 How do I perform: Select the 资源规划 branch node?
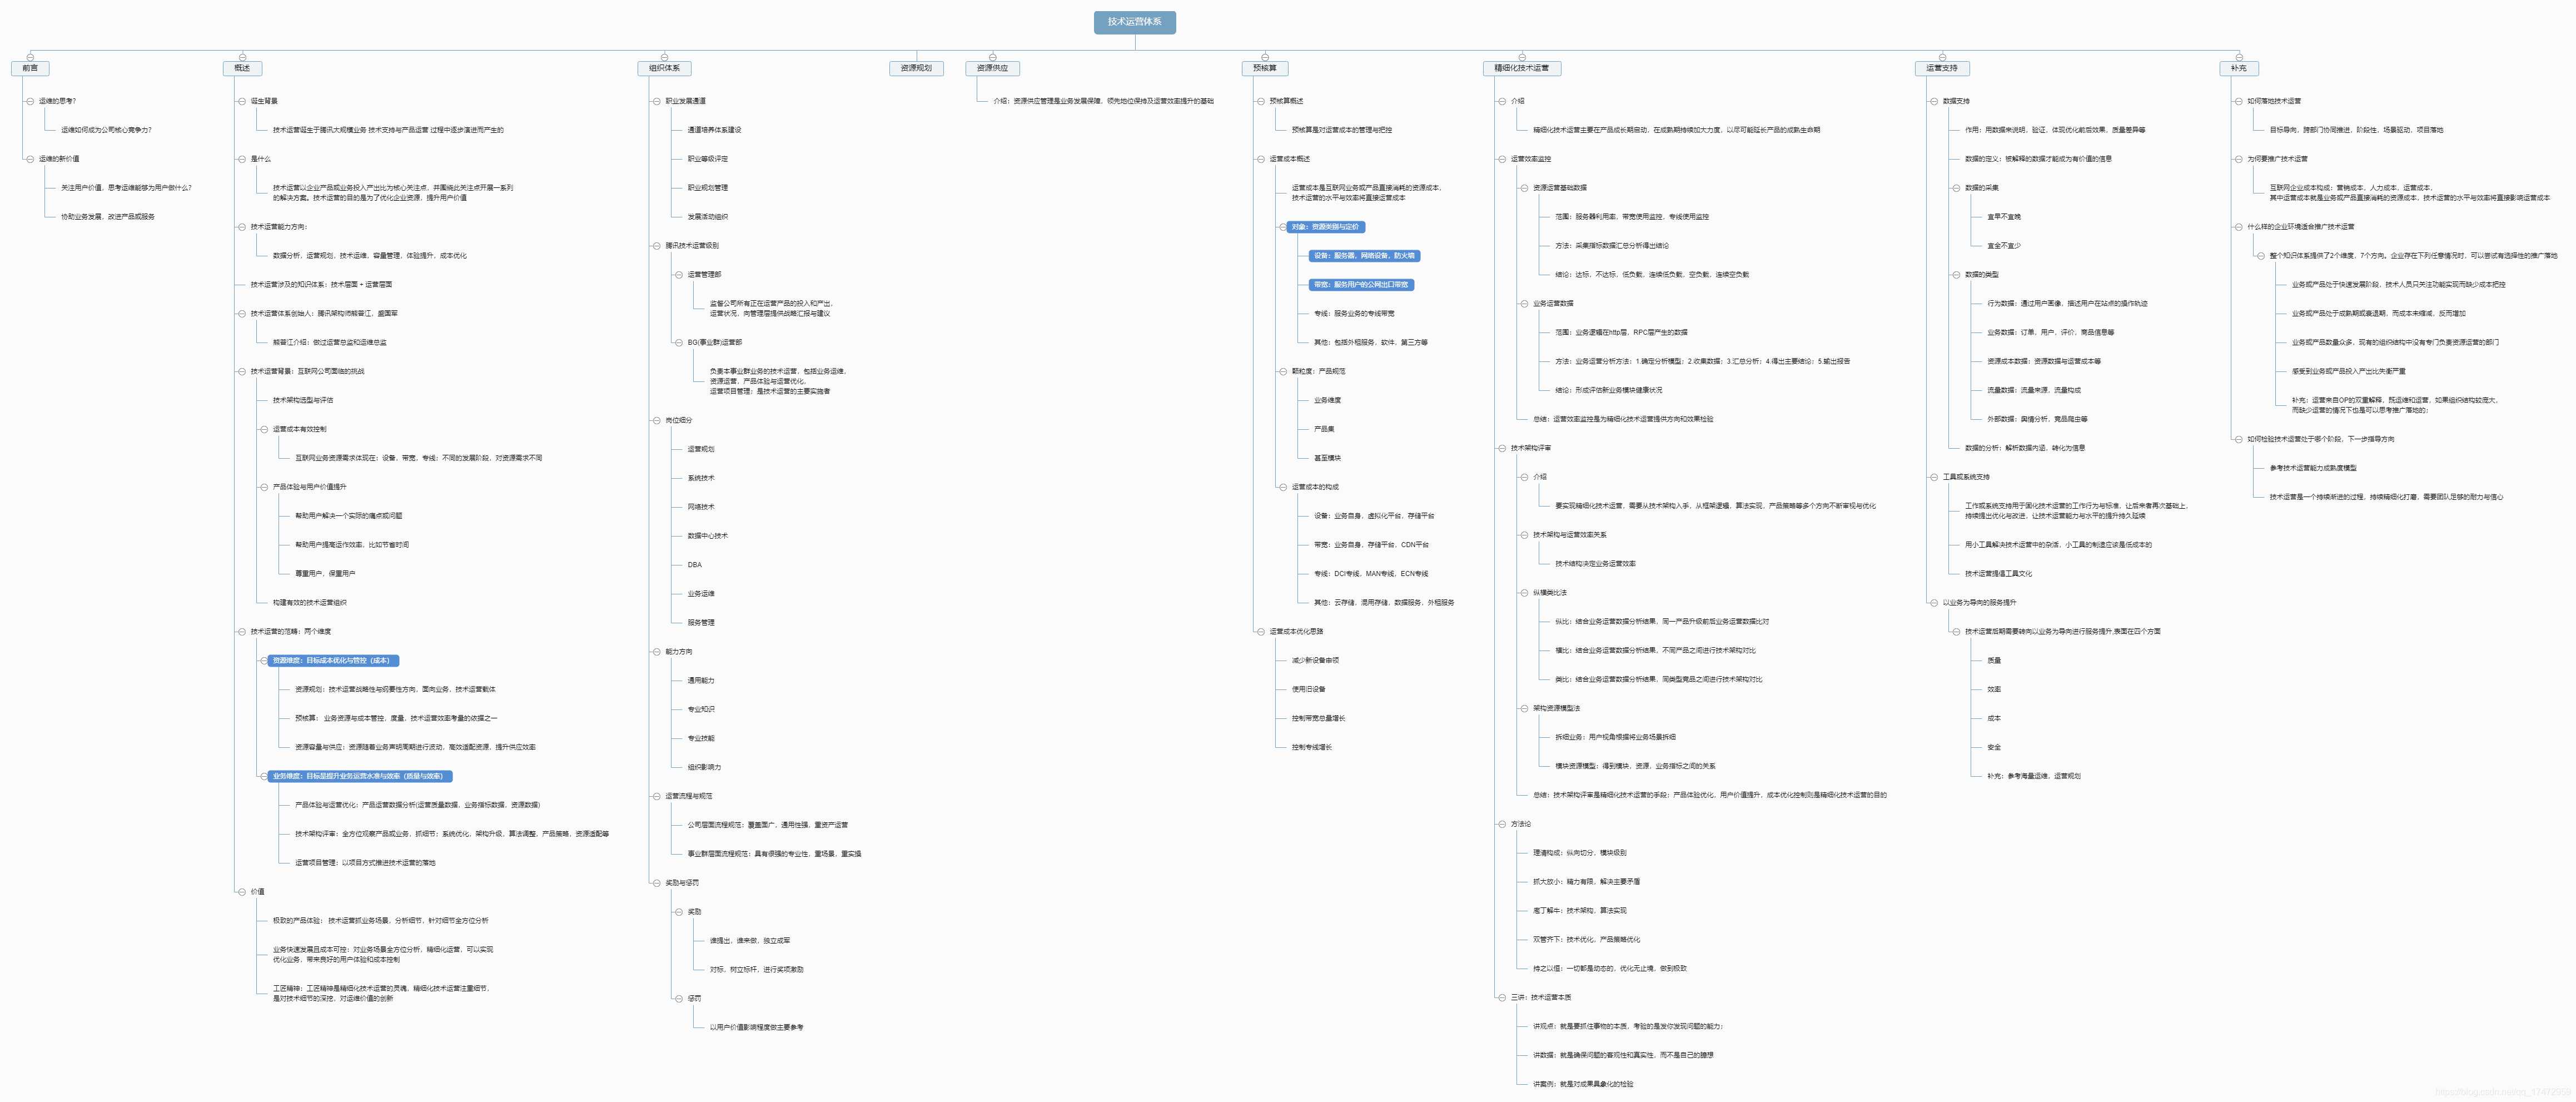point(915,68)
